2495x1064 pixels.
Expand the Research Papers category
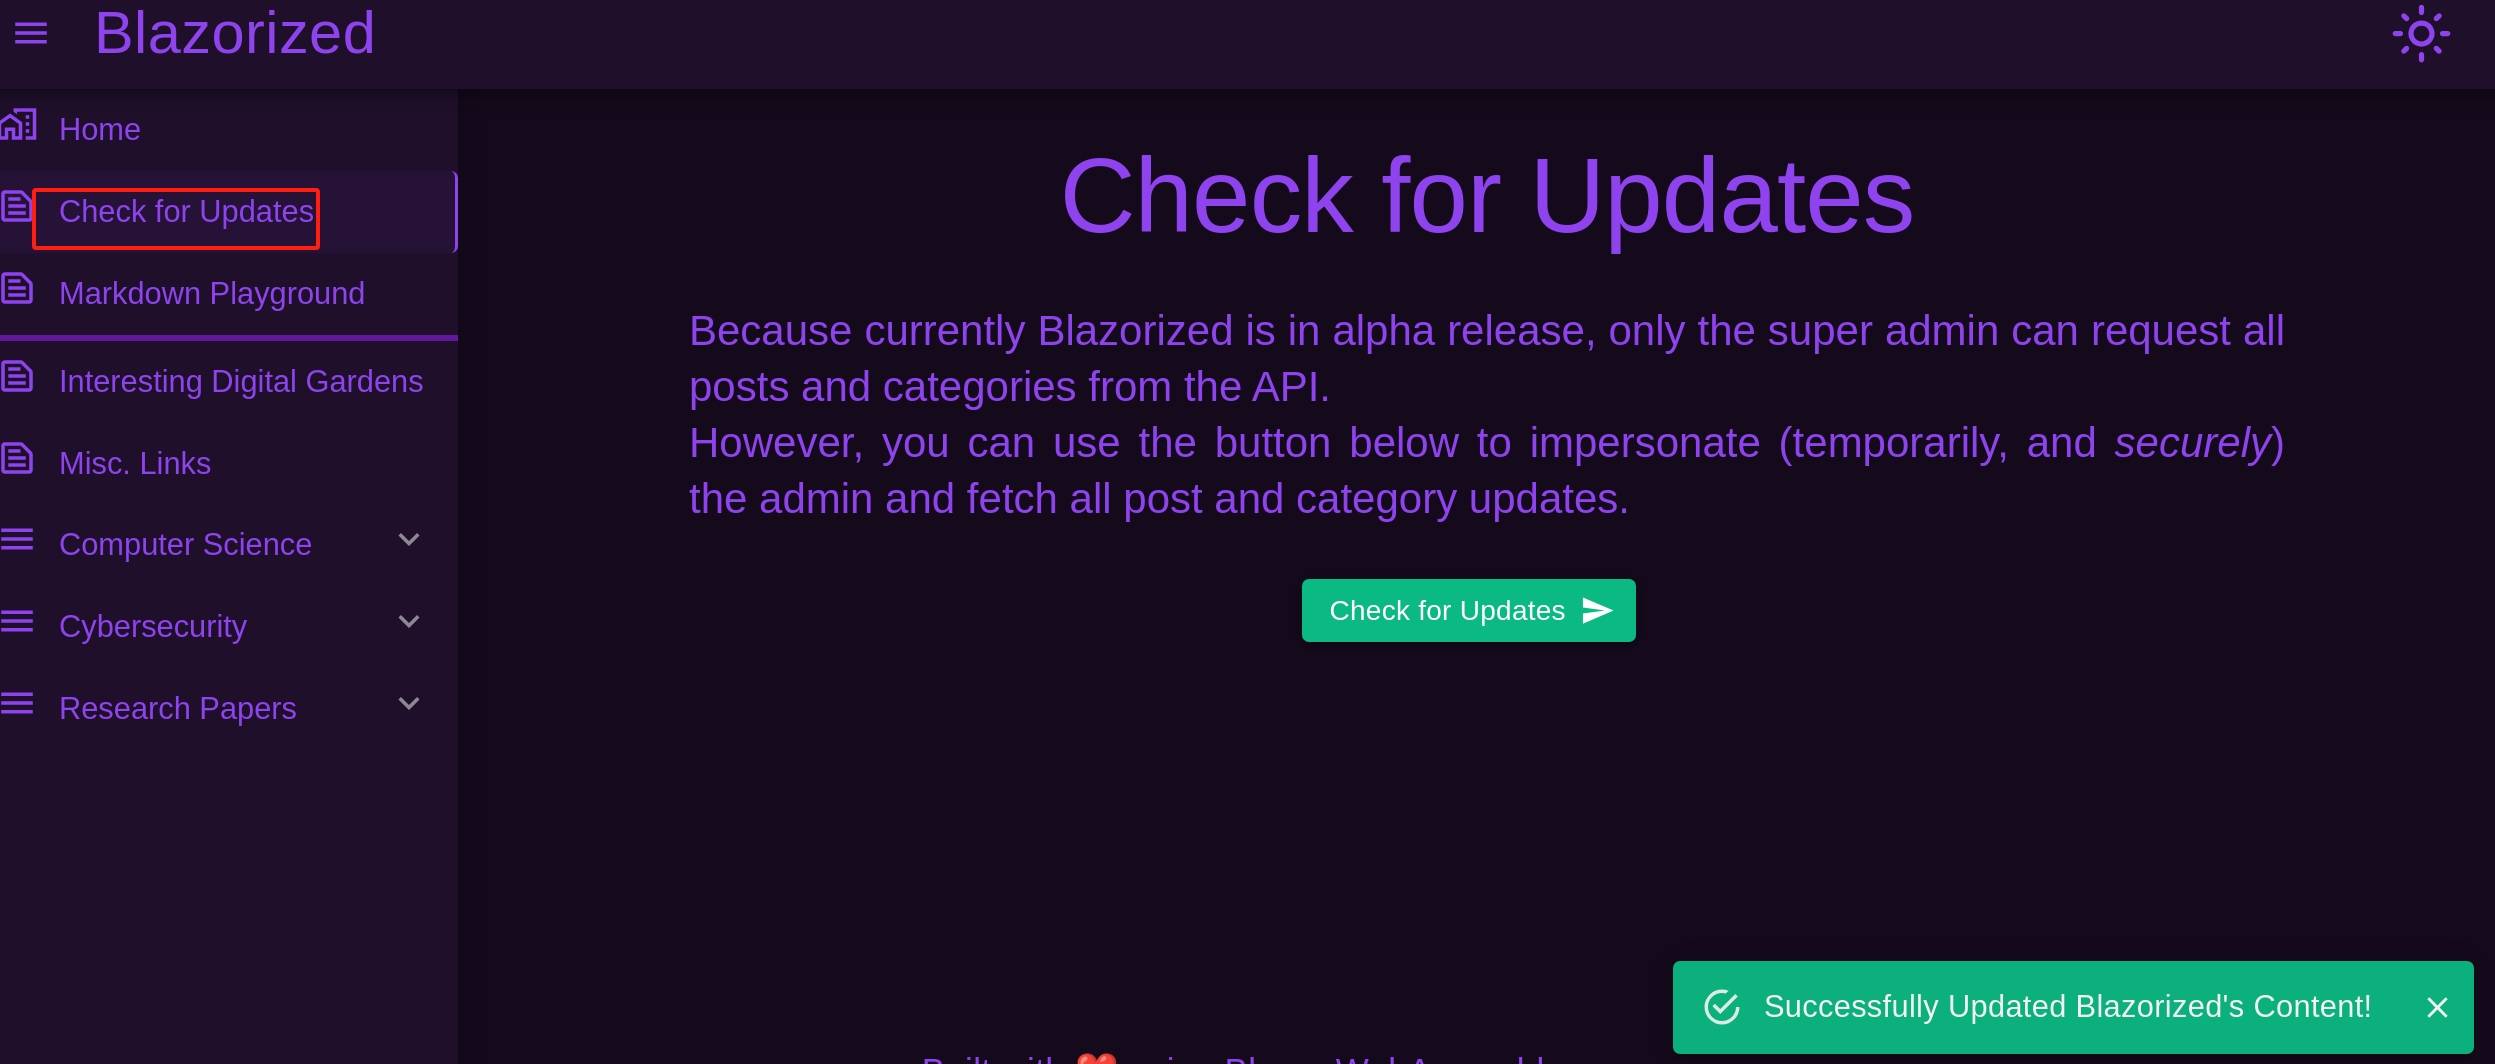pyautogui.click(x=408, y=703)
